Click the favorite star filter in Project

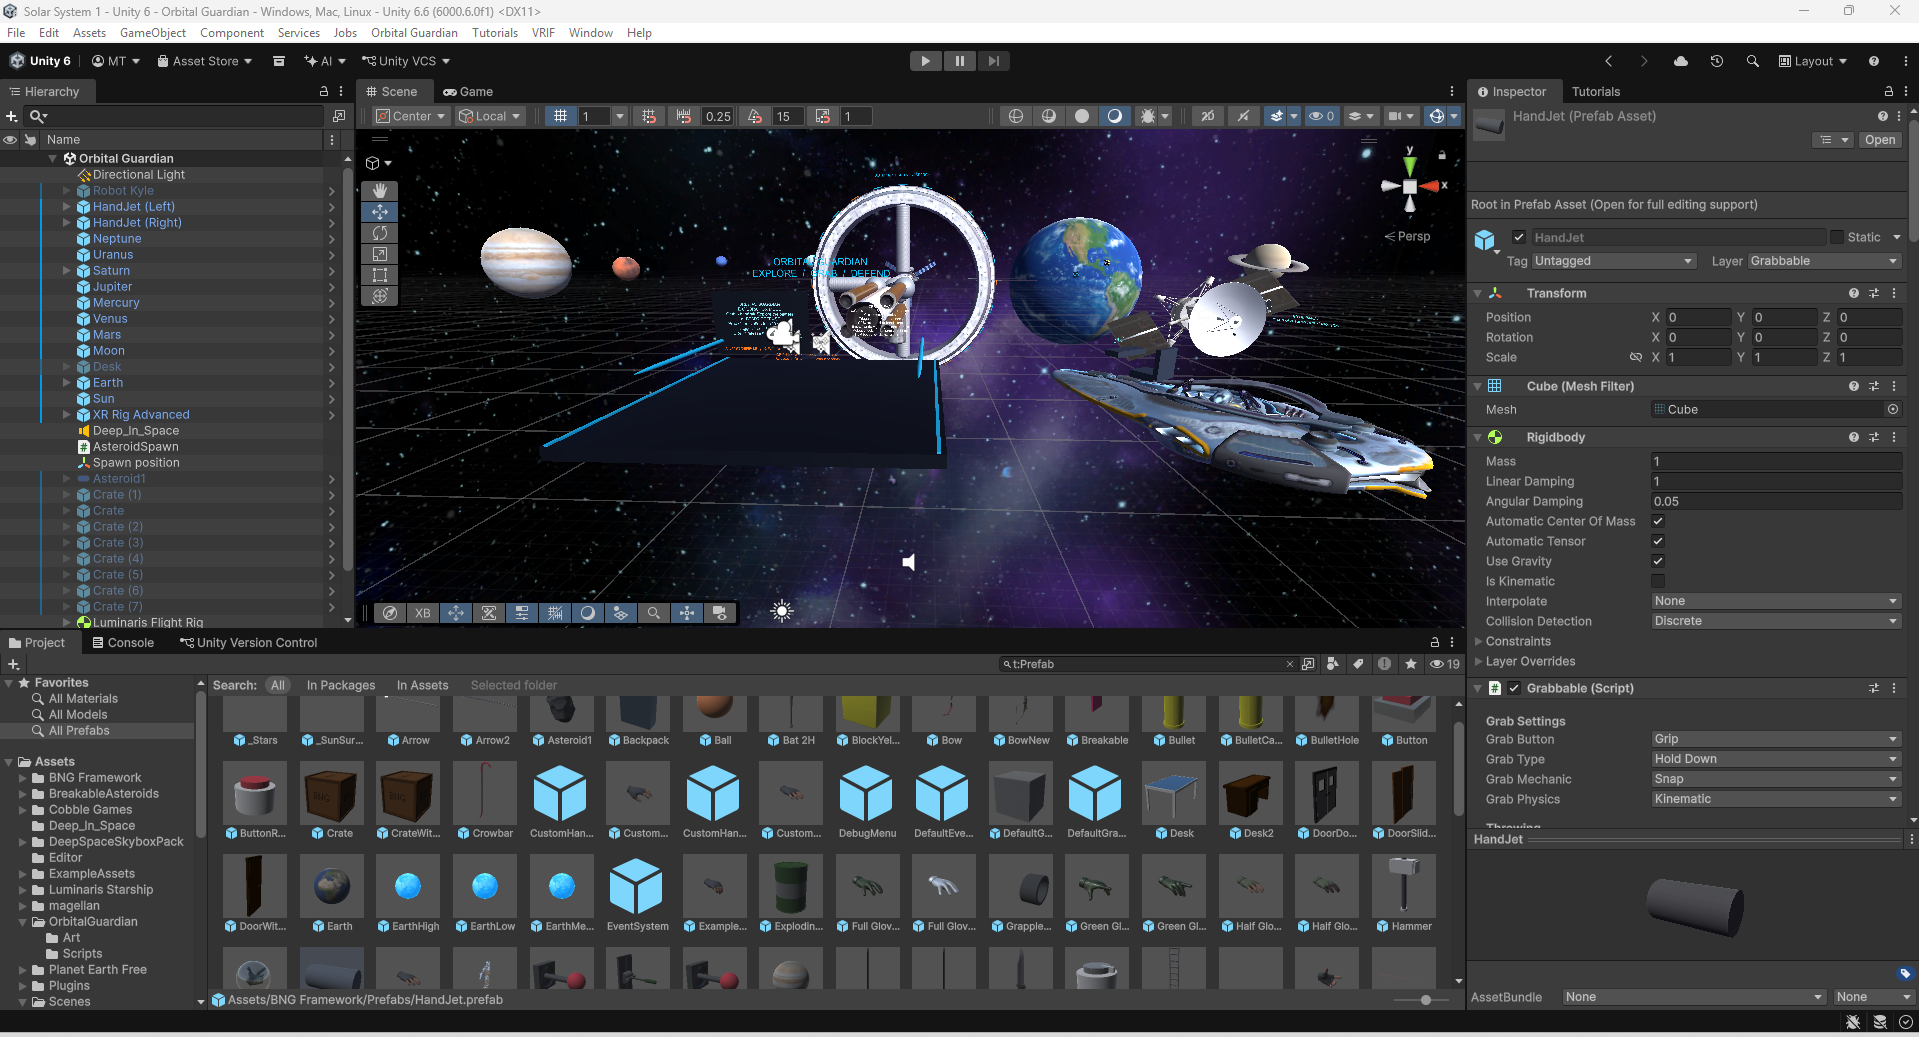(x=1411, y=664)
